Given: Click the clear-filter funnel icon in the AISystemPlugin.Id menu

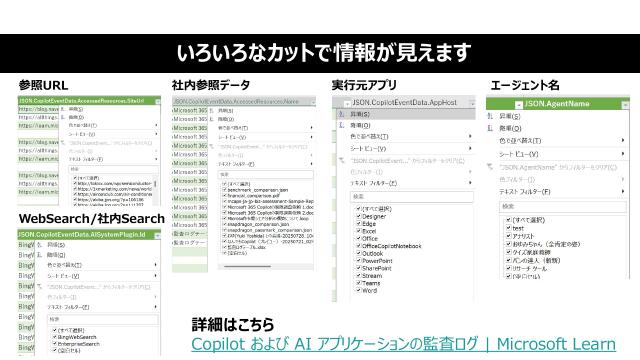Looking at the screenshot, I should [x=40, y=287].
